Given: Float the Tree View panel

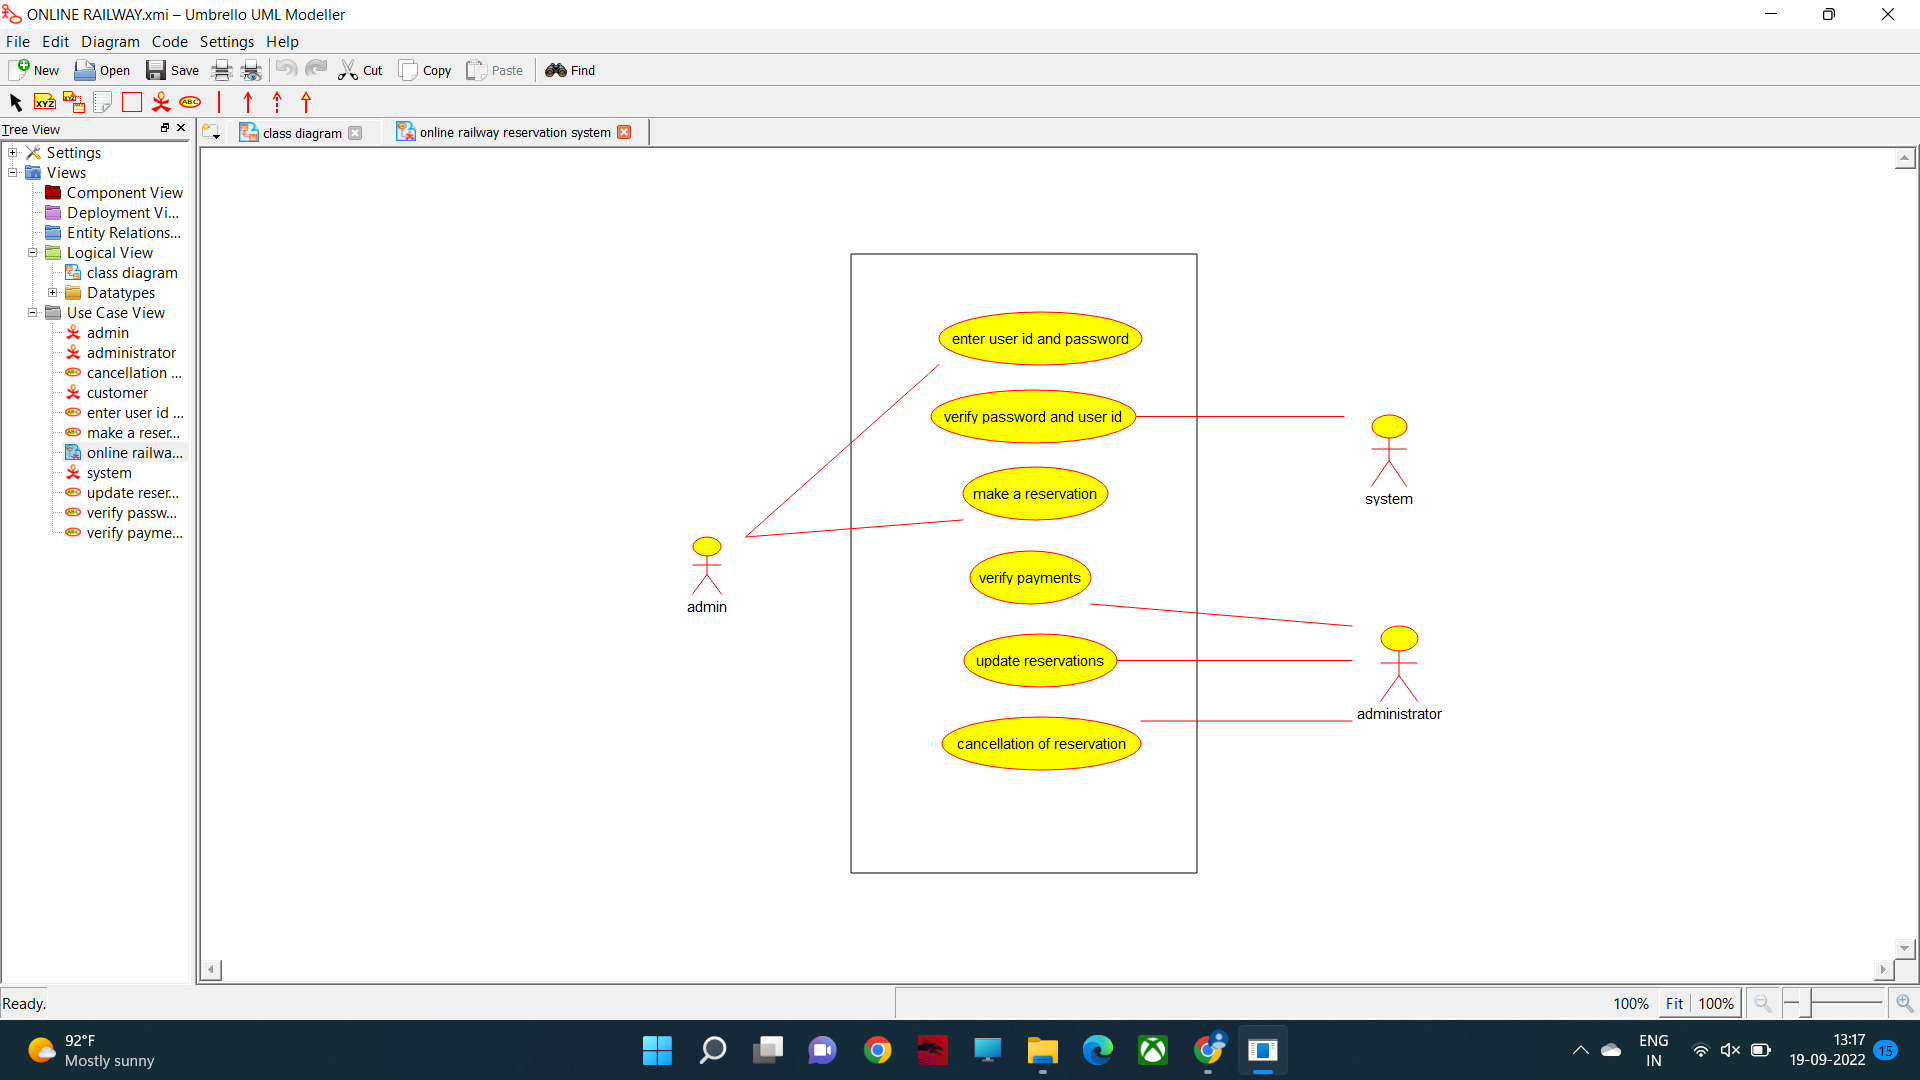Looking at the screenshot, I should [x=165, y=128].
